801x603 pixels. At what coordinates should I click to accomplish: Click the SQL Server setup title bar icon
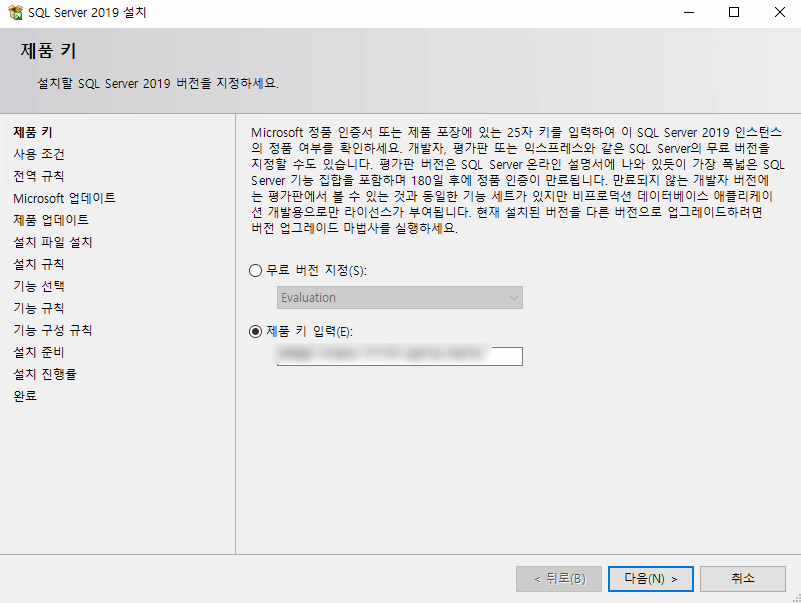[x=16, y=12]
